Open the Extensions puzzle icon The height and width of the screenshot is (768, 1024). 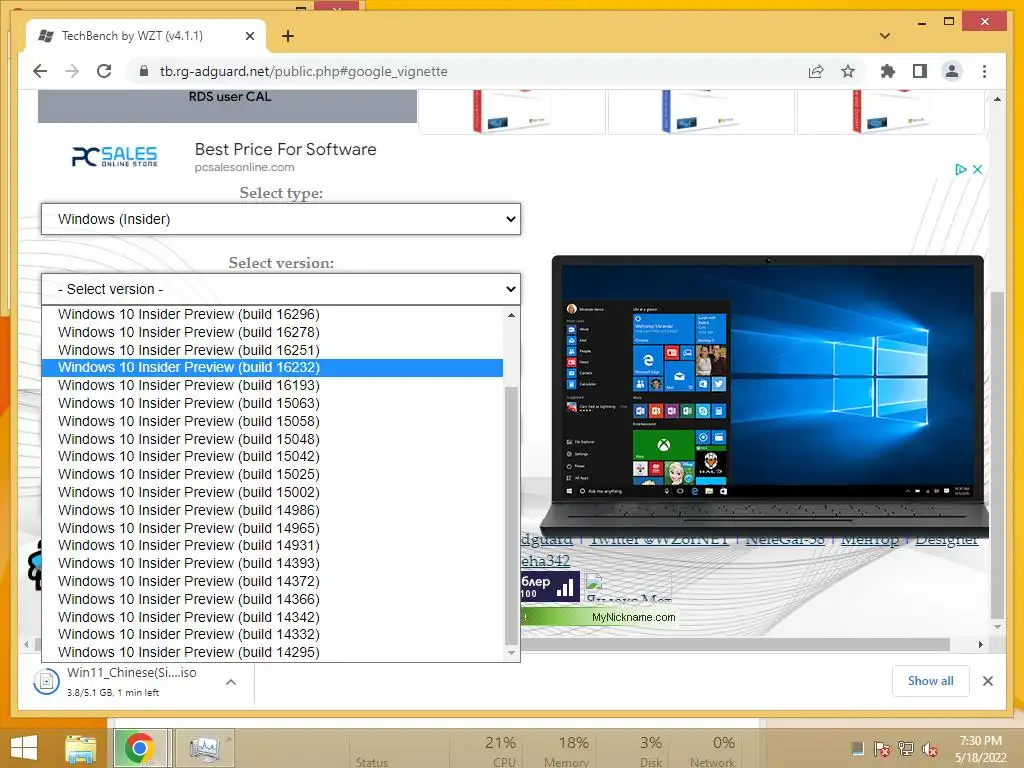888,71
